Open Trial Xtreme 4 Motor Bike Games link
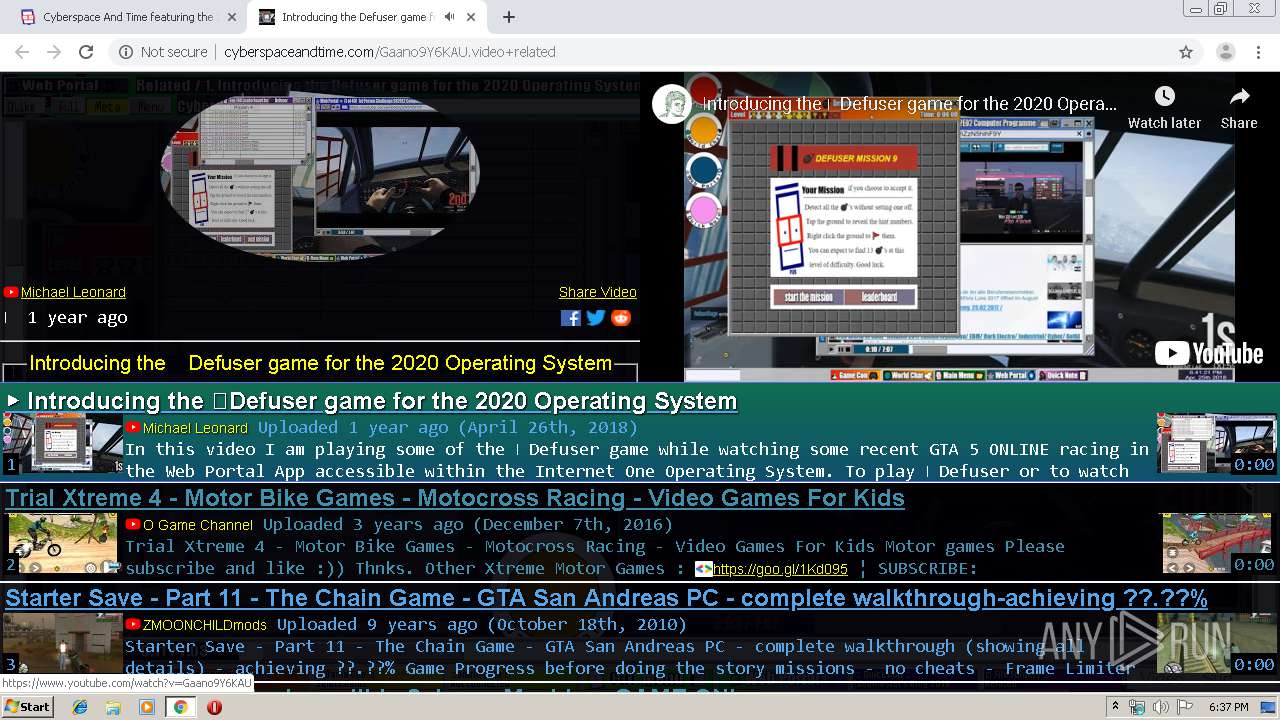1280x720 pixels. tap(455, 498)
